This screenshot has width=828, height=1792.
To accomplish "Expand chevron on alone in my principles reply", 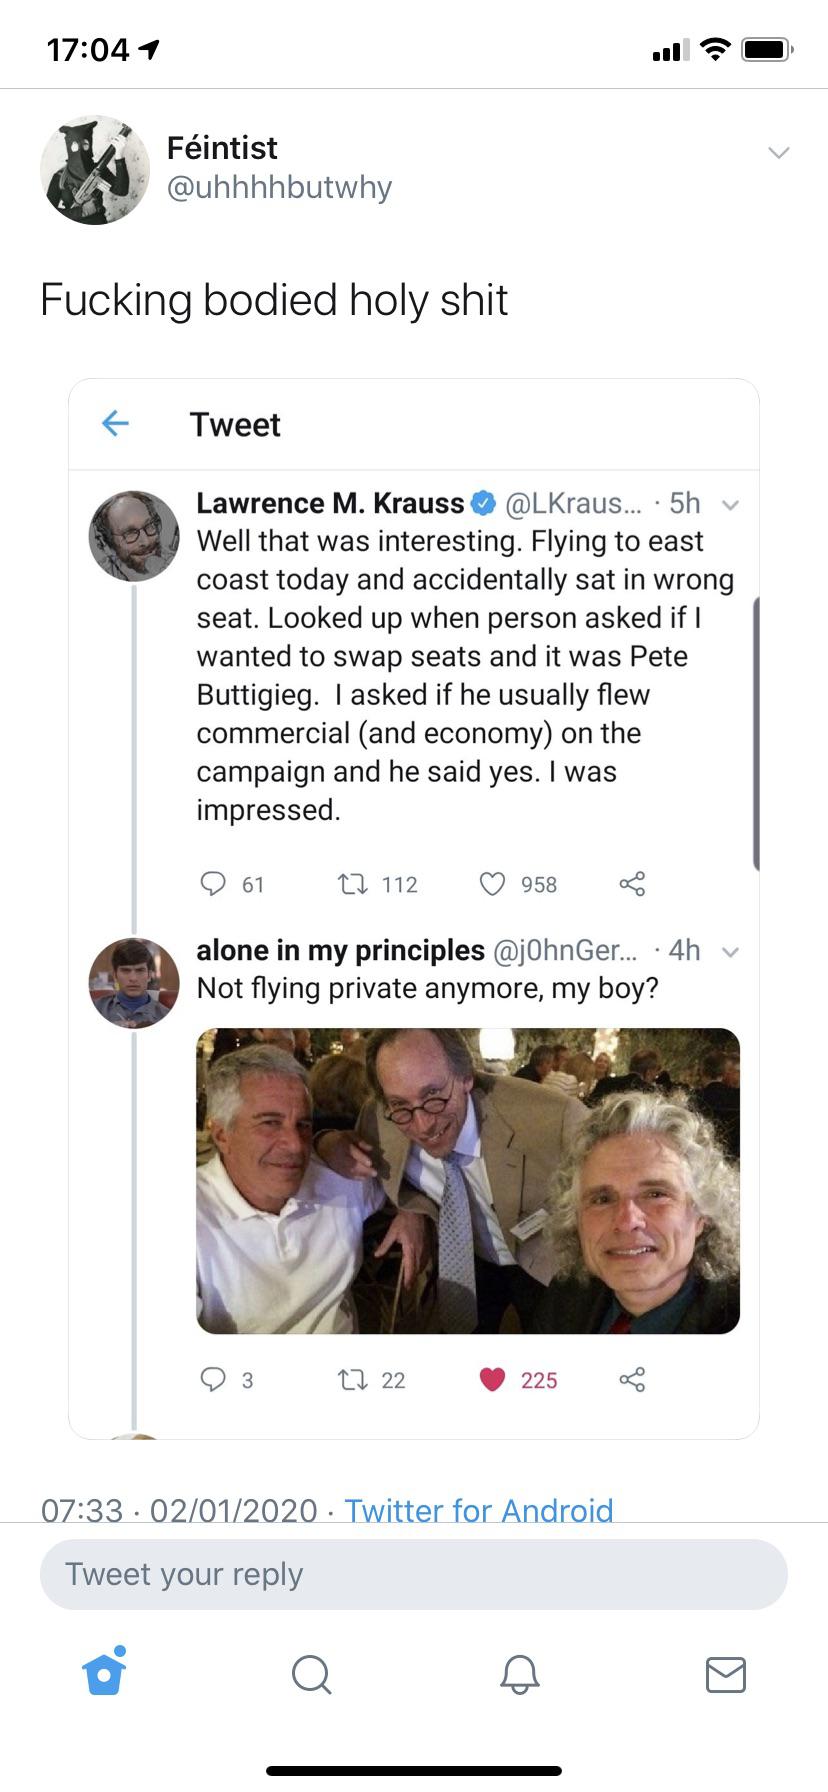I will point(731,952).
